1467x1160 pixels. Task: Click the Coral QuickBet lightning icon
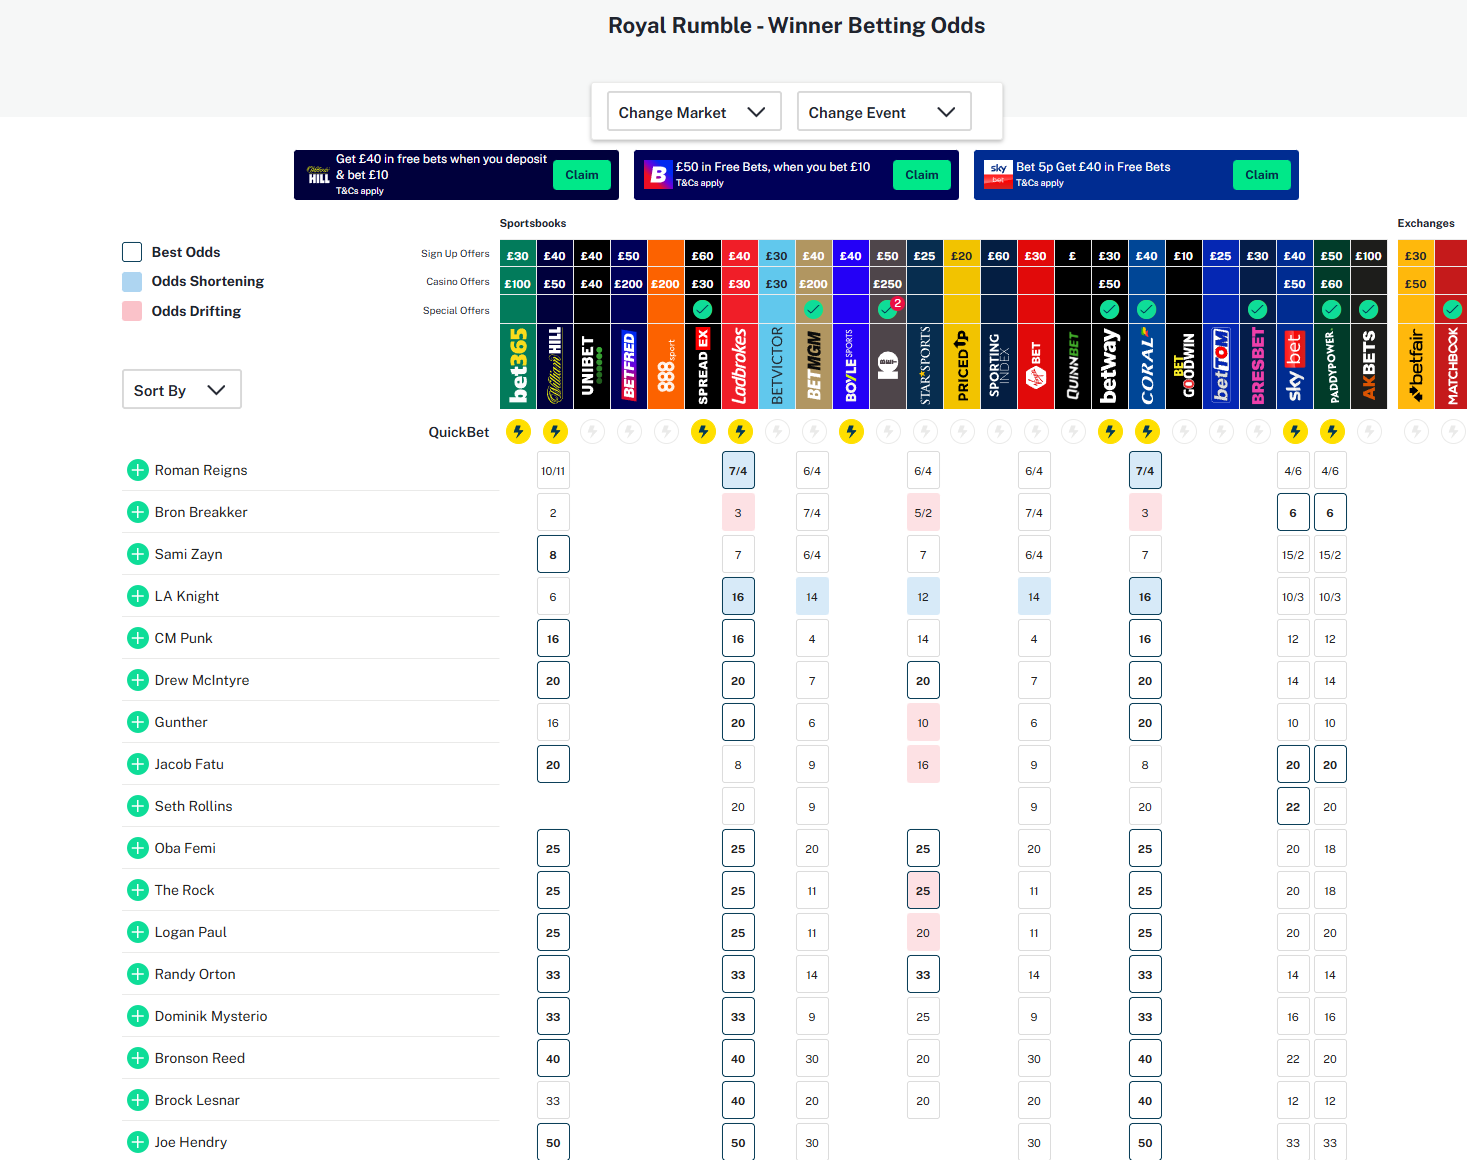(x=1147, y=431)
